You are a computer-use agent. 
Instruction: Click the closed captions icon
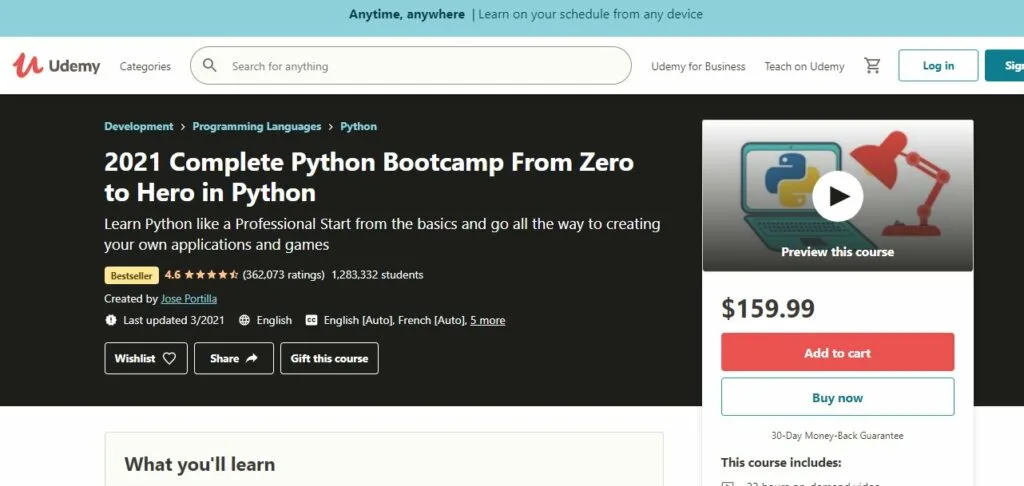[312, 320]
